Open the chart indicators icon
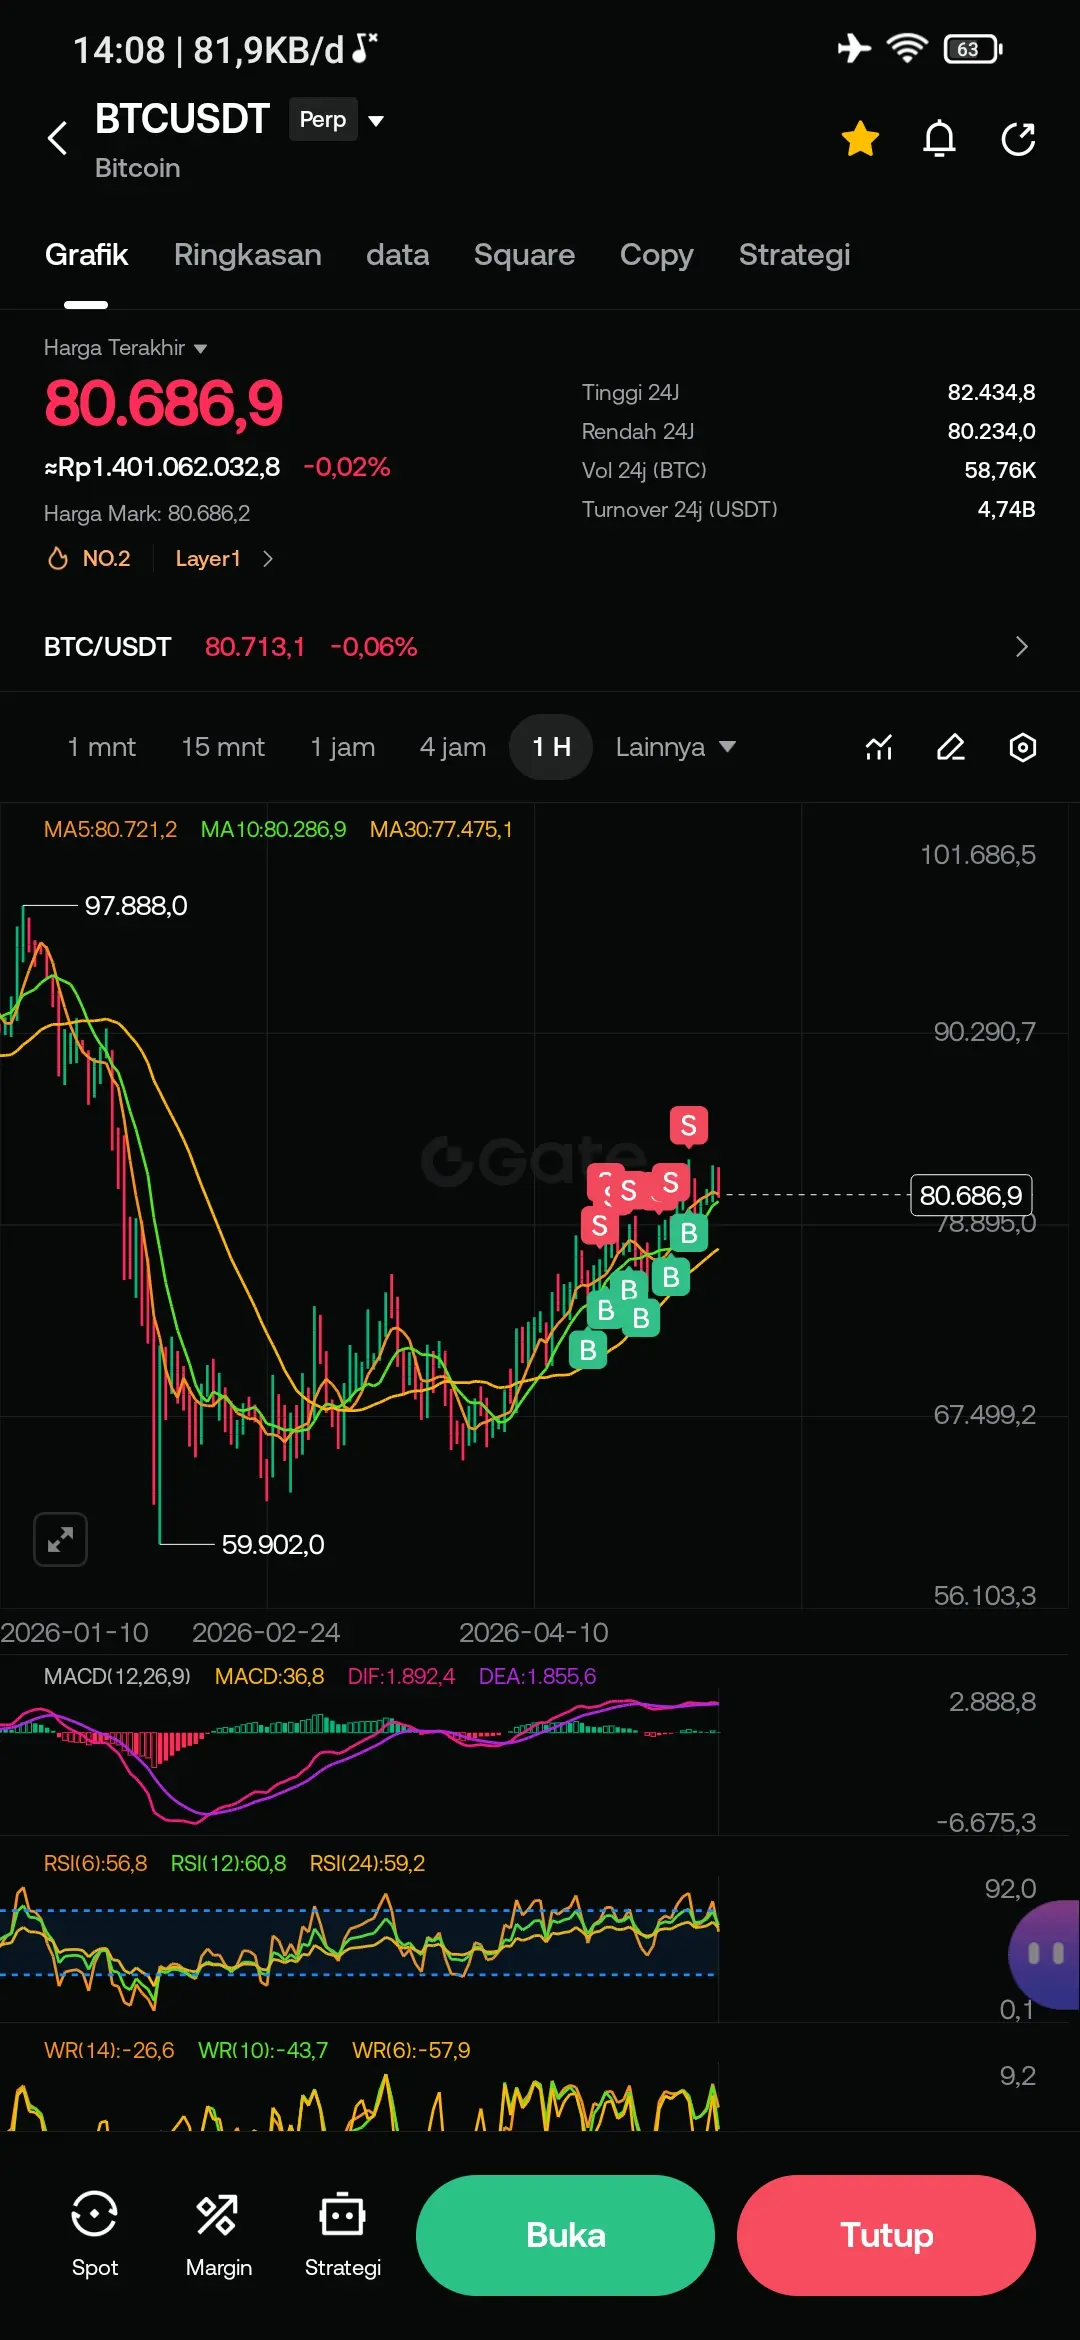Screen dimensions: 1080x2340 coord(879,747)
